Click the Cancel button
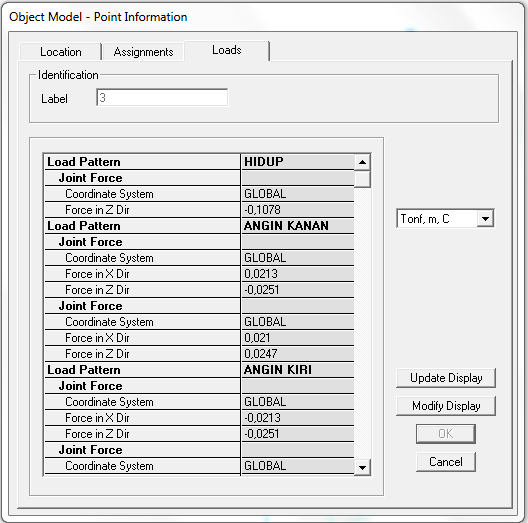The image size is (528, 523). [446, 462]
